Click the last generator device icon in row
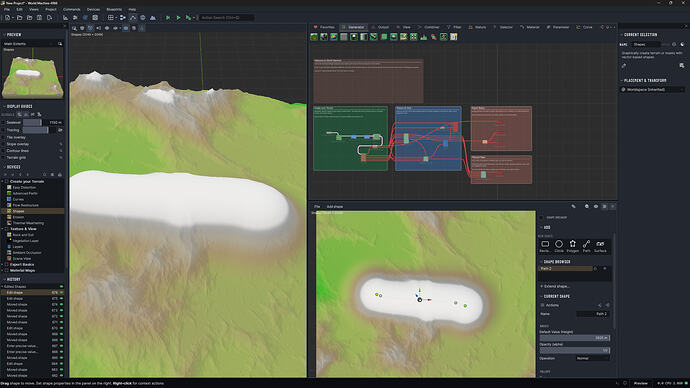The width and height of the screenshot is (690, 388). [454, 37]
